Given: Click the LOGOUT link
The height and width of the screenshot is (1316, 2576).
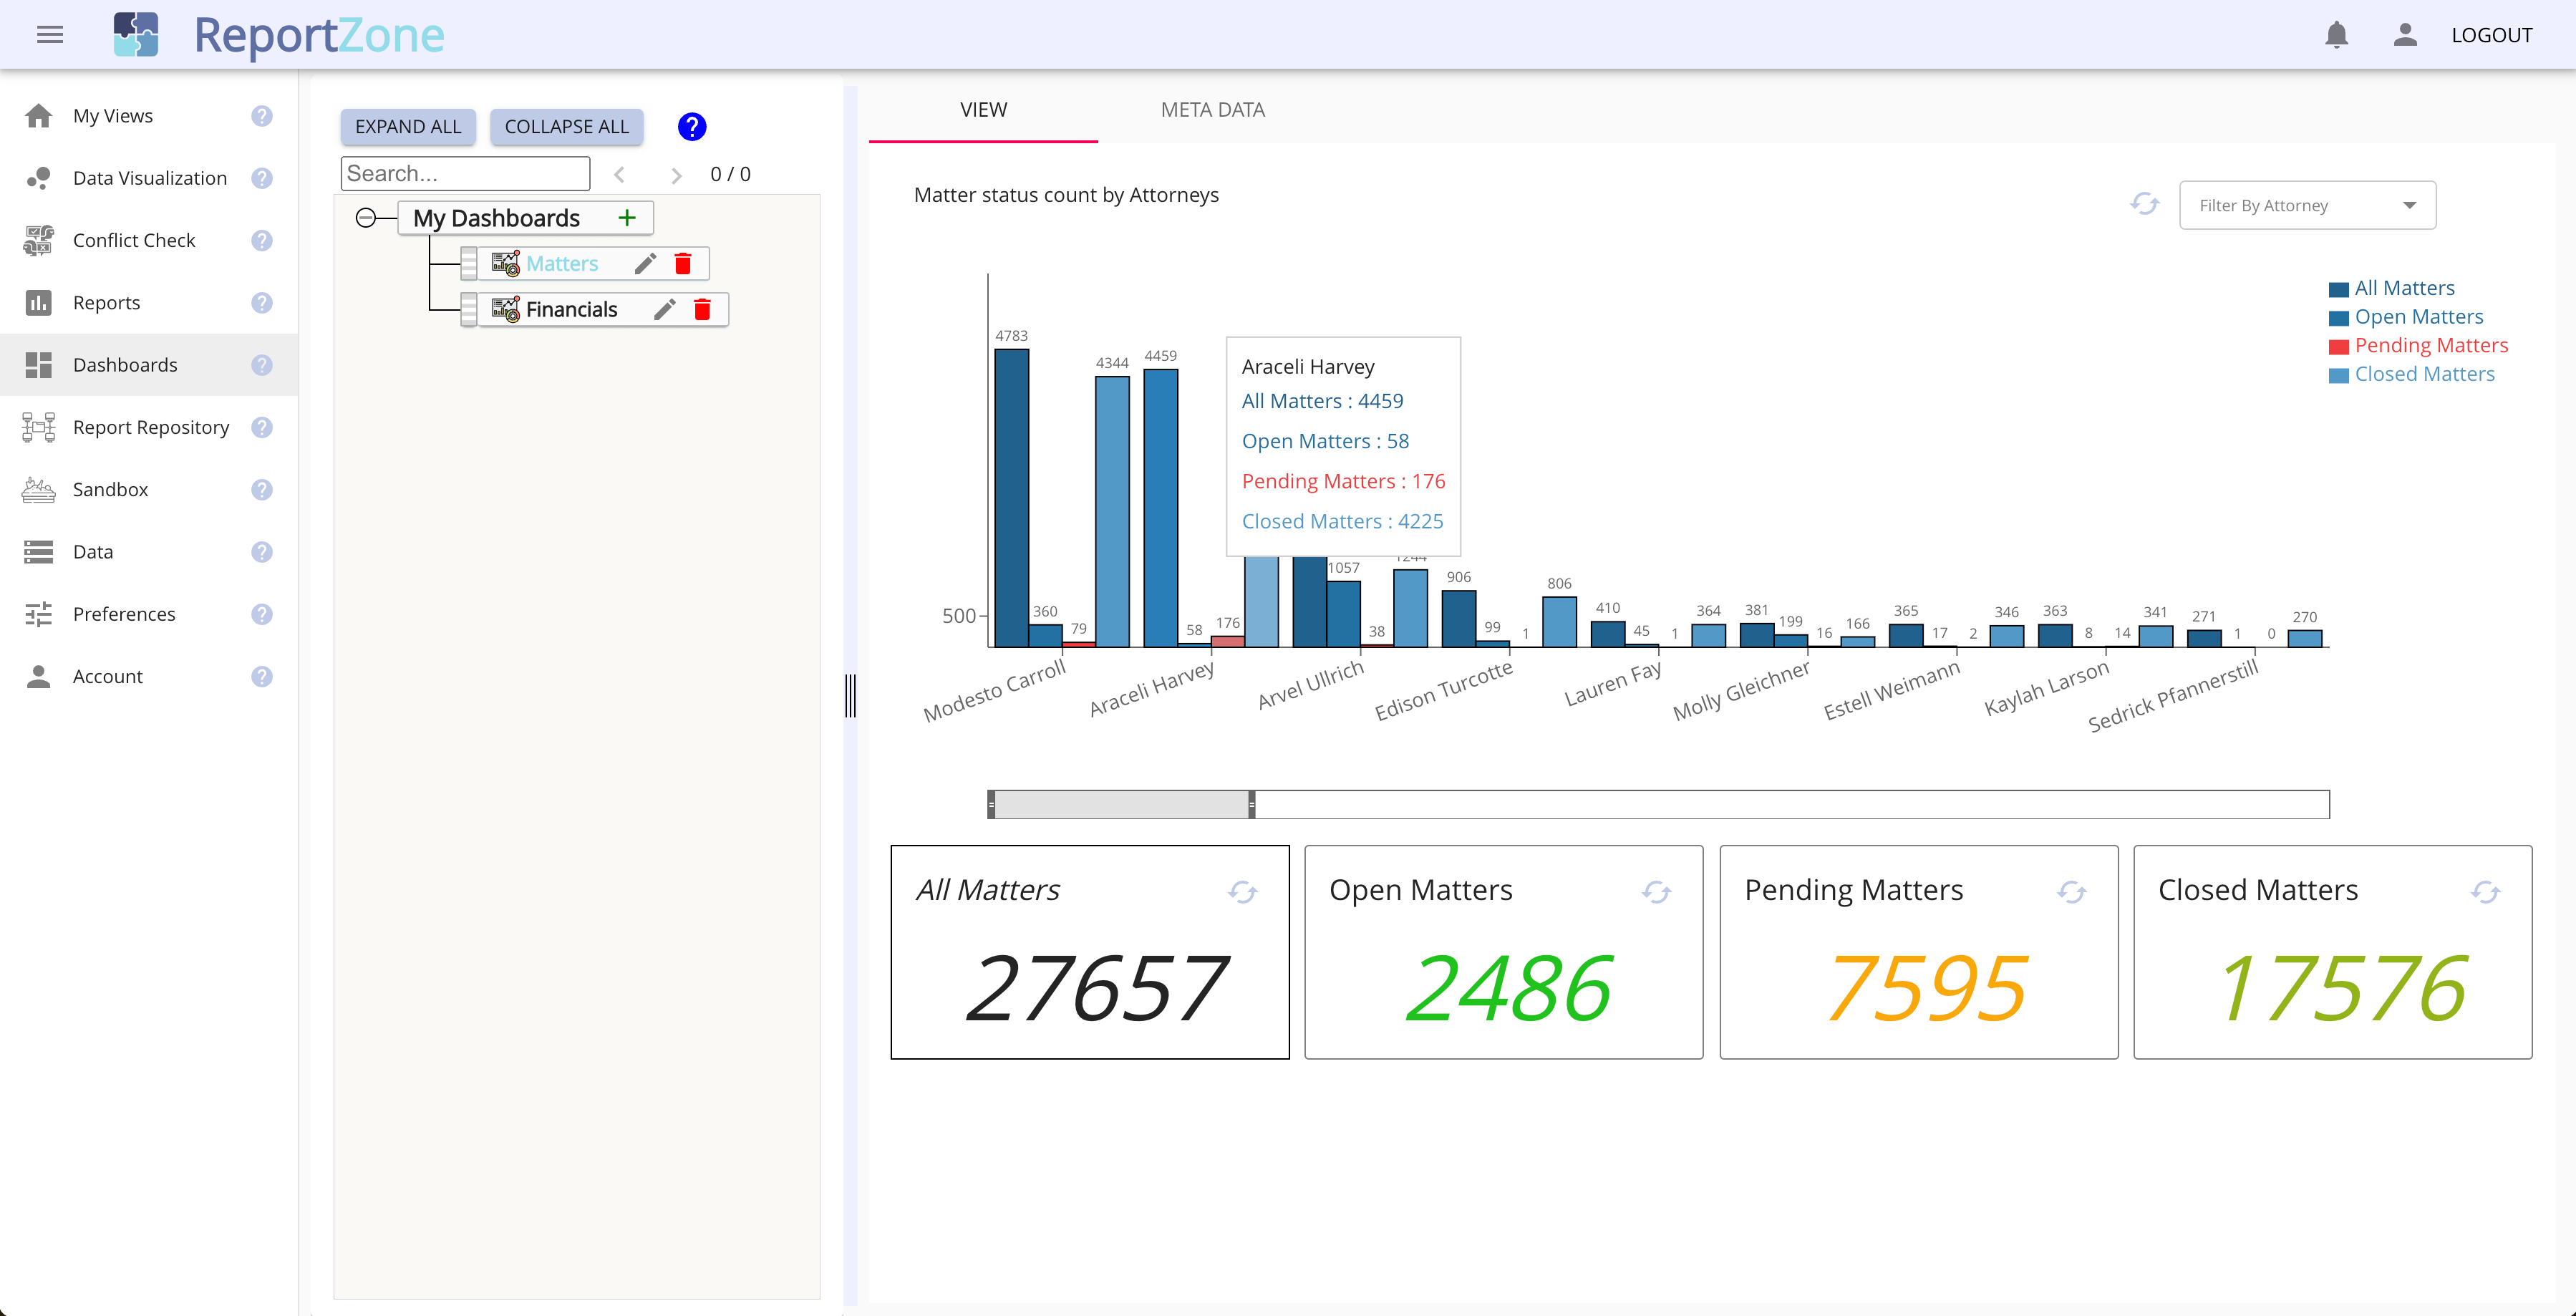Looking at the screenshot, I should [x=2491, y=35].
